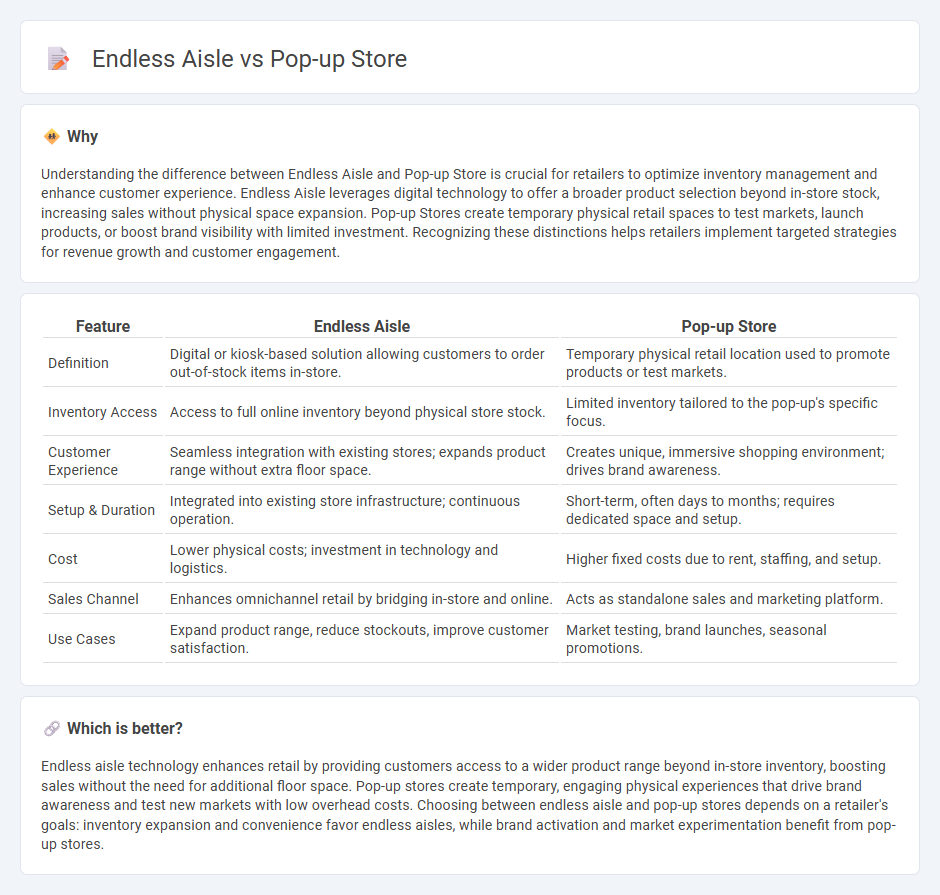Click the Feature column header

pyautogui.click(x=103, y=326)
